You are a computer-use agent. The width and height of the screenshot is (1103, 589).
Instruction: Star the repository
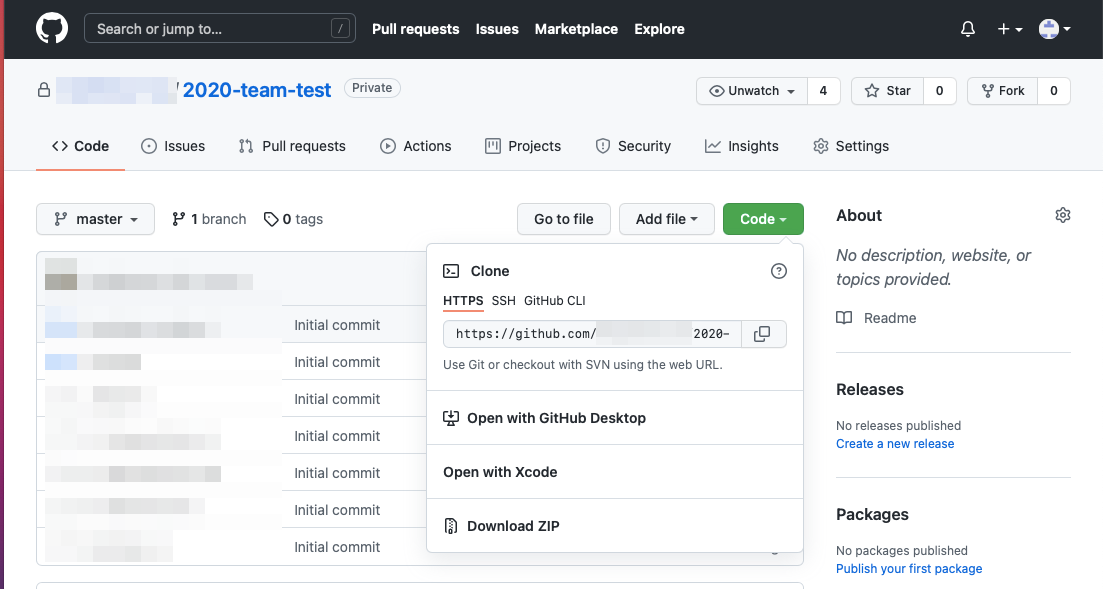[x=887, y=91]
